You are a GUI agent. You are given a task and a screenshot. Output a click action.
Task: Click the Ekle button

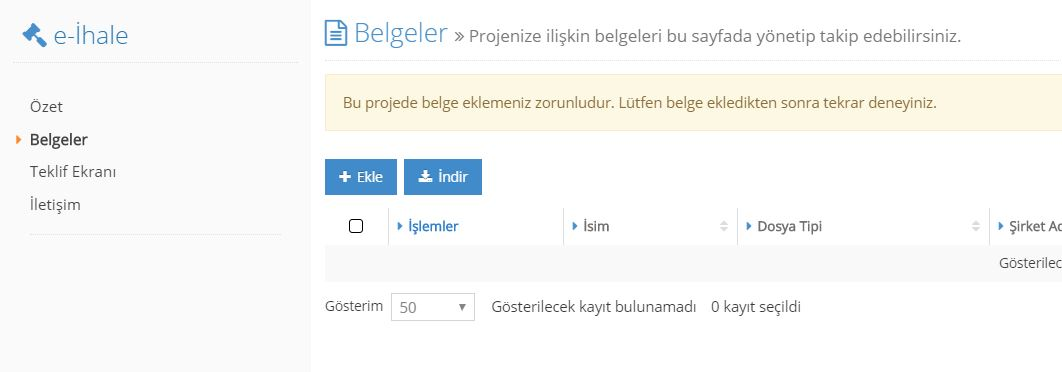(x=361, y=177)
